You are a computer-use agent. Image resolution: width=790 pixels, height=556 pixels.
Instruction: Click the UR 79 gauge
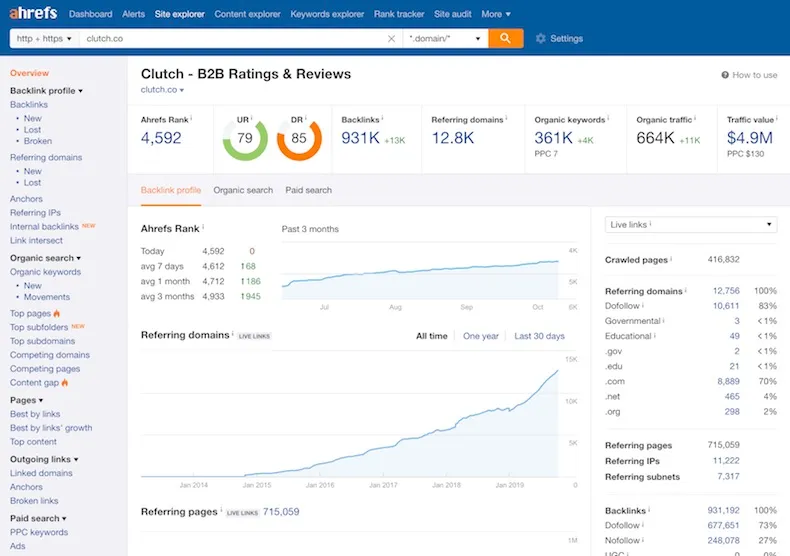(245, 138)
